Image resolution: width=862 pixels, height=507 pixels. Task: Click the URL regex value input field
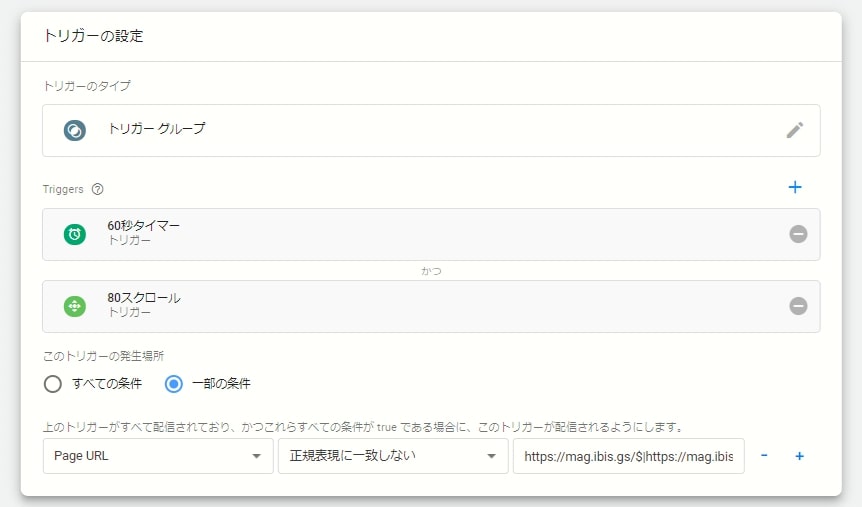pos(628,456)
